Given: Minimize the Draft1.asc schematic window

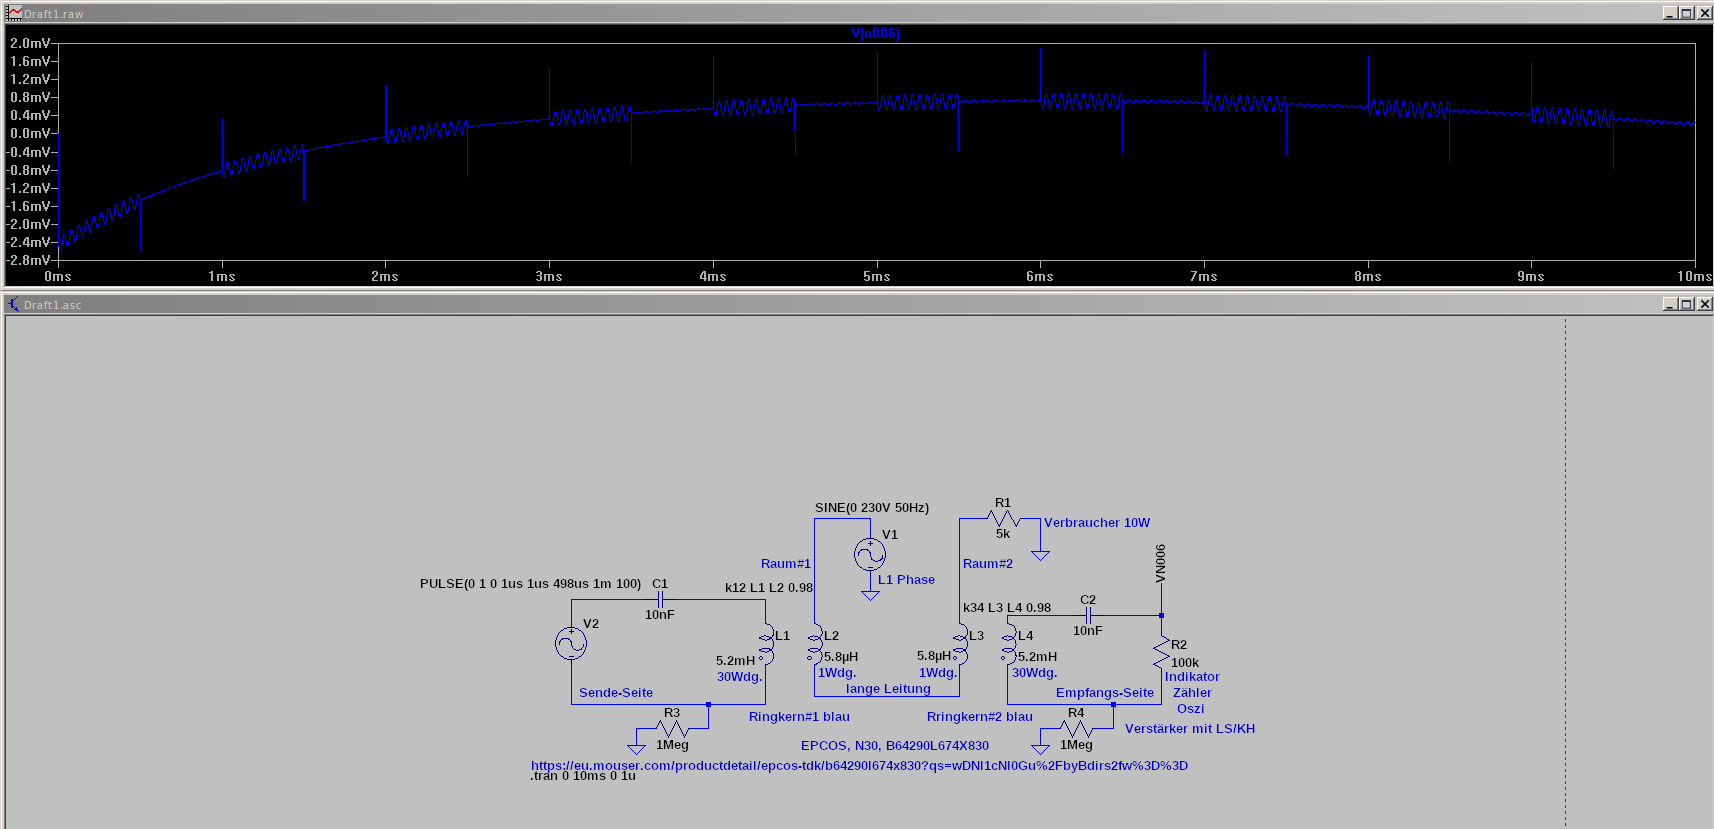Looking at the screenshot, I should (x=1670, y=304).
